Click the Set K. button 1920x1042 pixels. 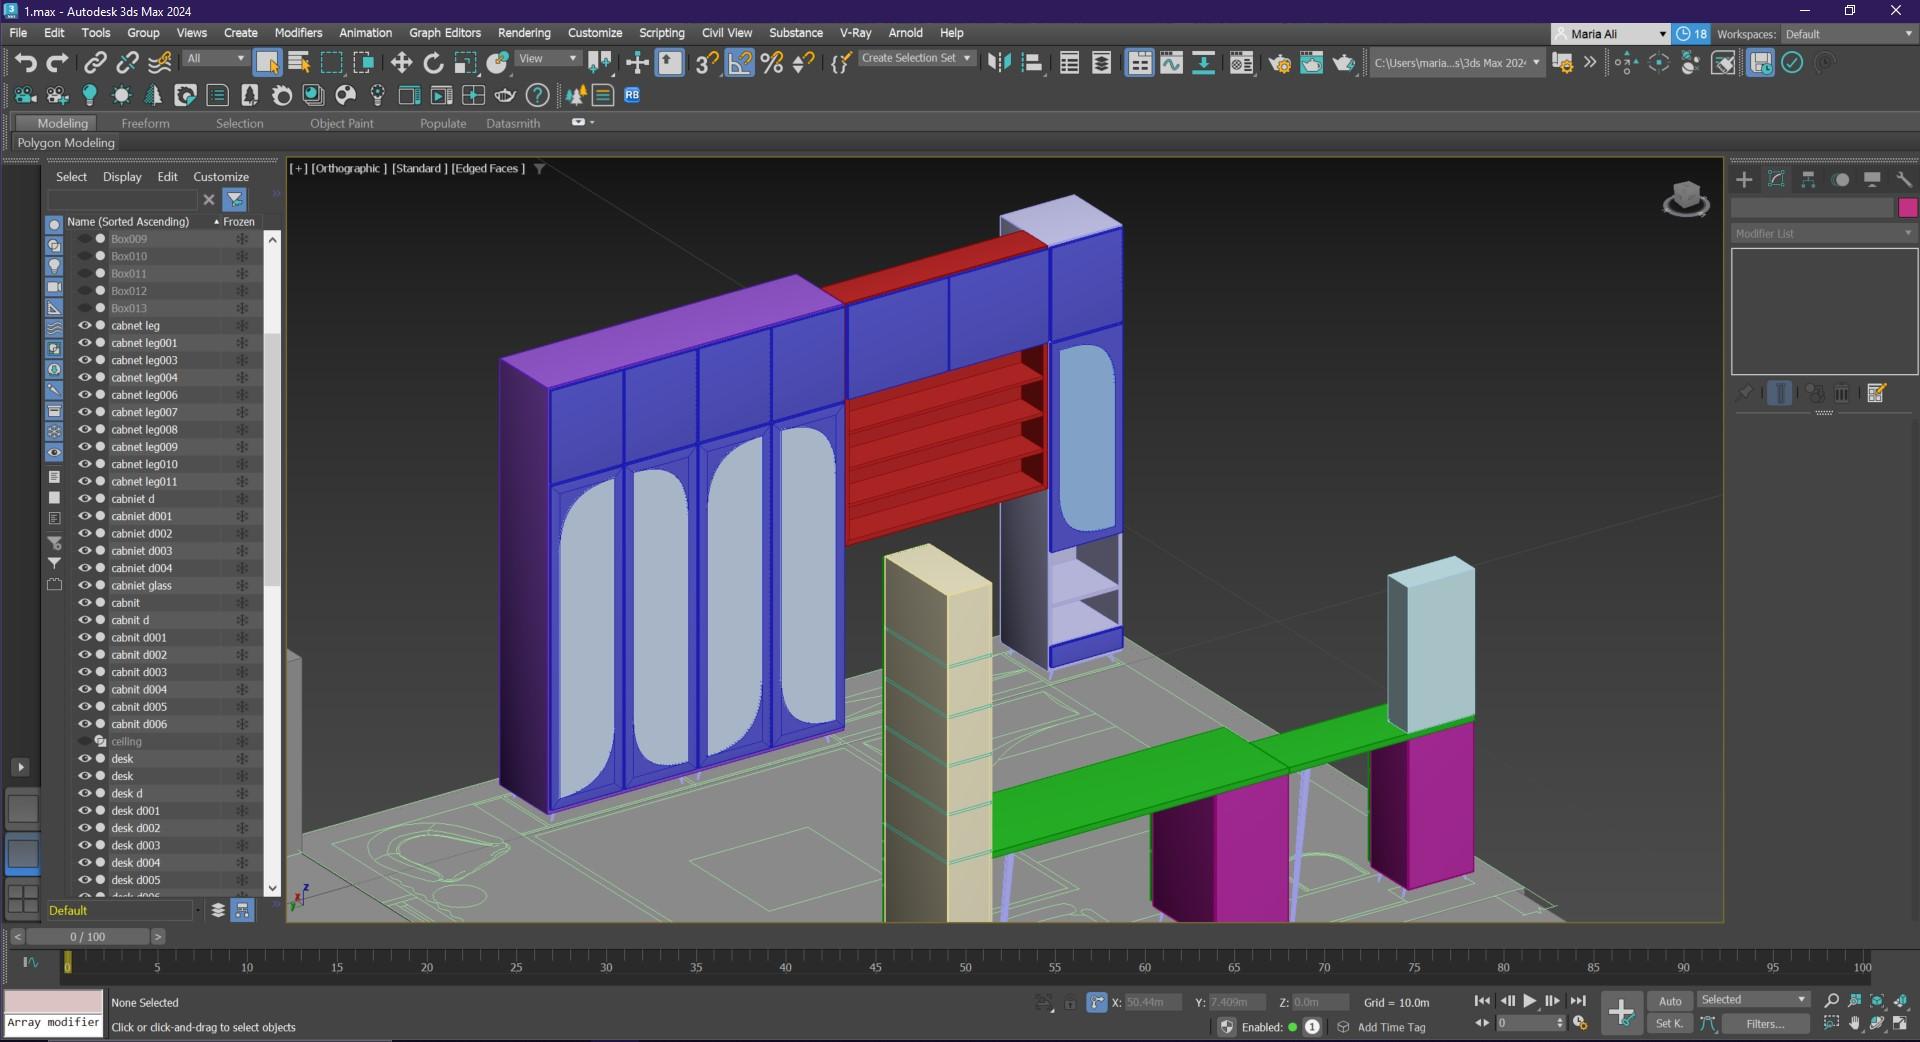point(1669,1024)
